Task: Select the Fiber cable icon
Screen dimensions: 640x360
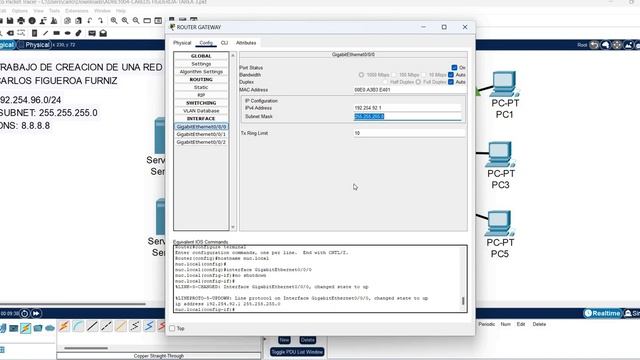Action: [121, 326]
